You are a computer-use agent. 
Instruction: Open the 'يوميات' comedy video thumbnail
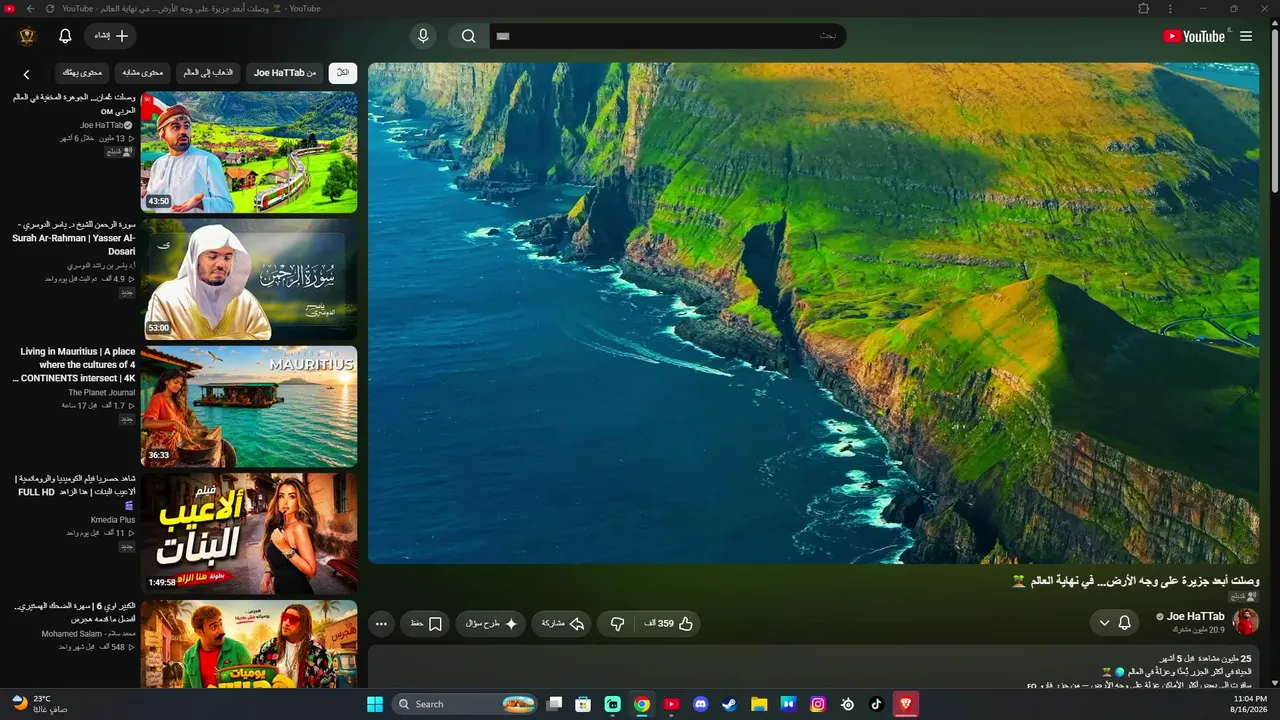[x=249, y=645]
